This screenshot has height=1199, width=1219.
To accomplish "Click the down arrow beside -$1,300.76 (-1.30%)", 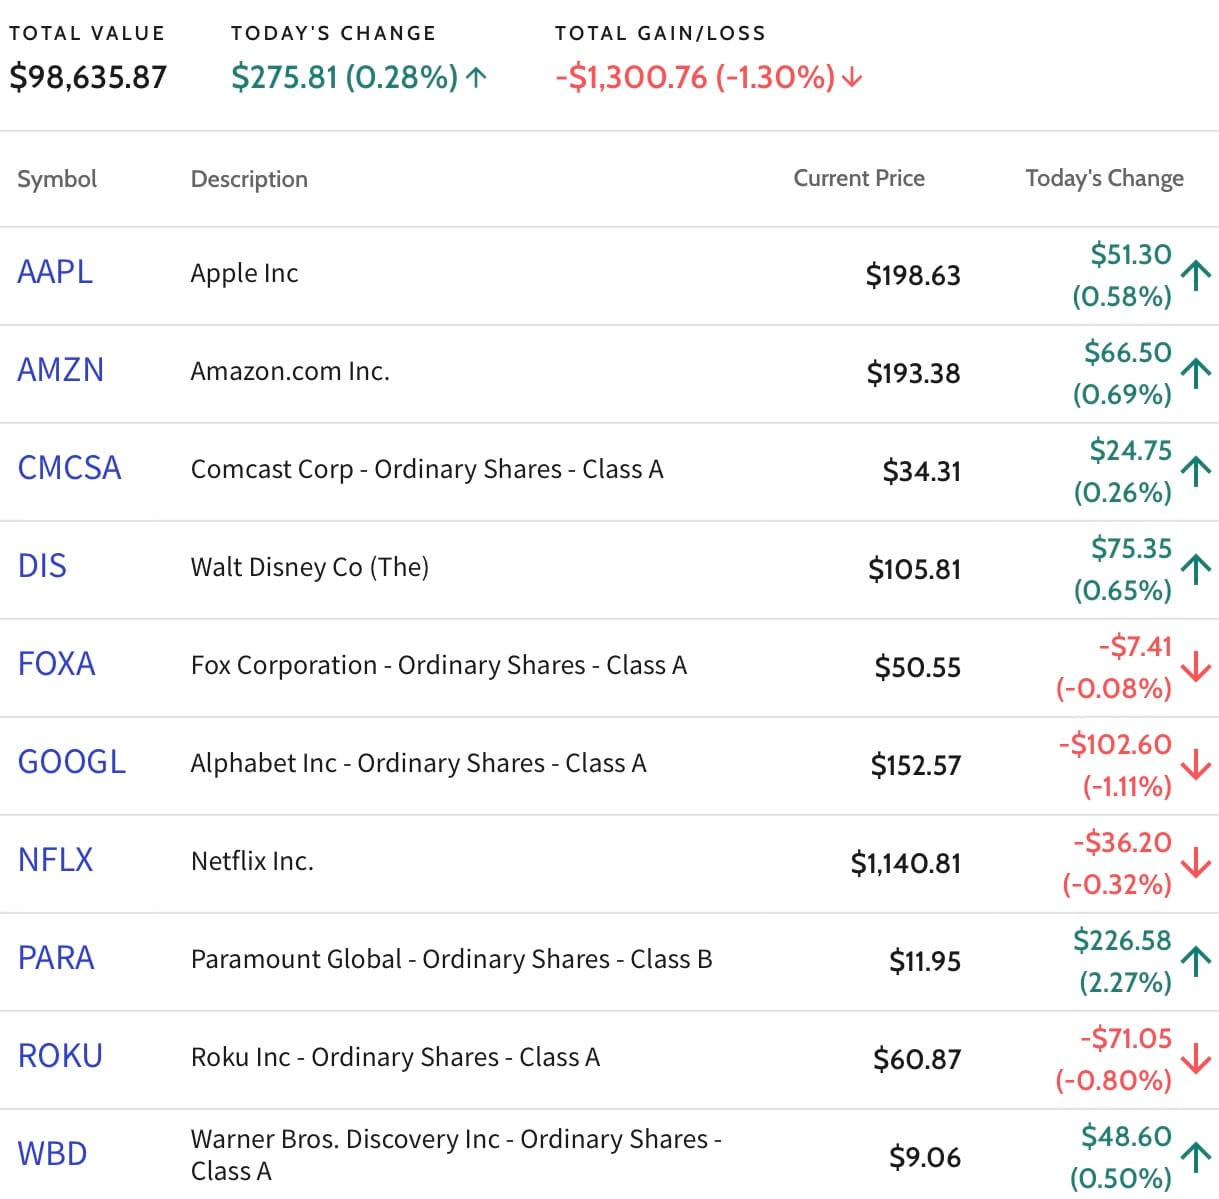I will coord(852,77).
